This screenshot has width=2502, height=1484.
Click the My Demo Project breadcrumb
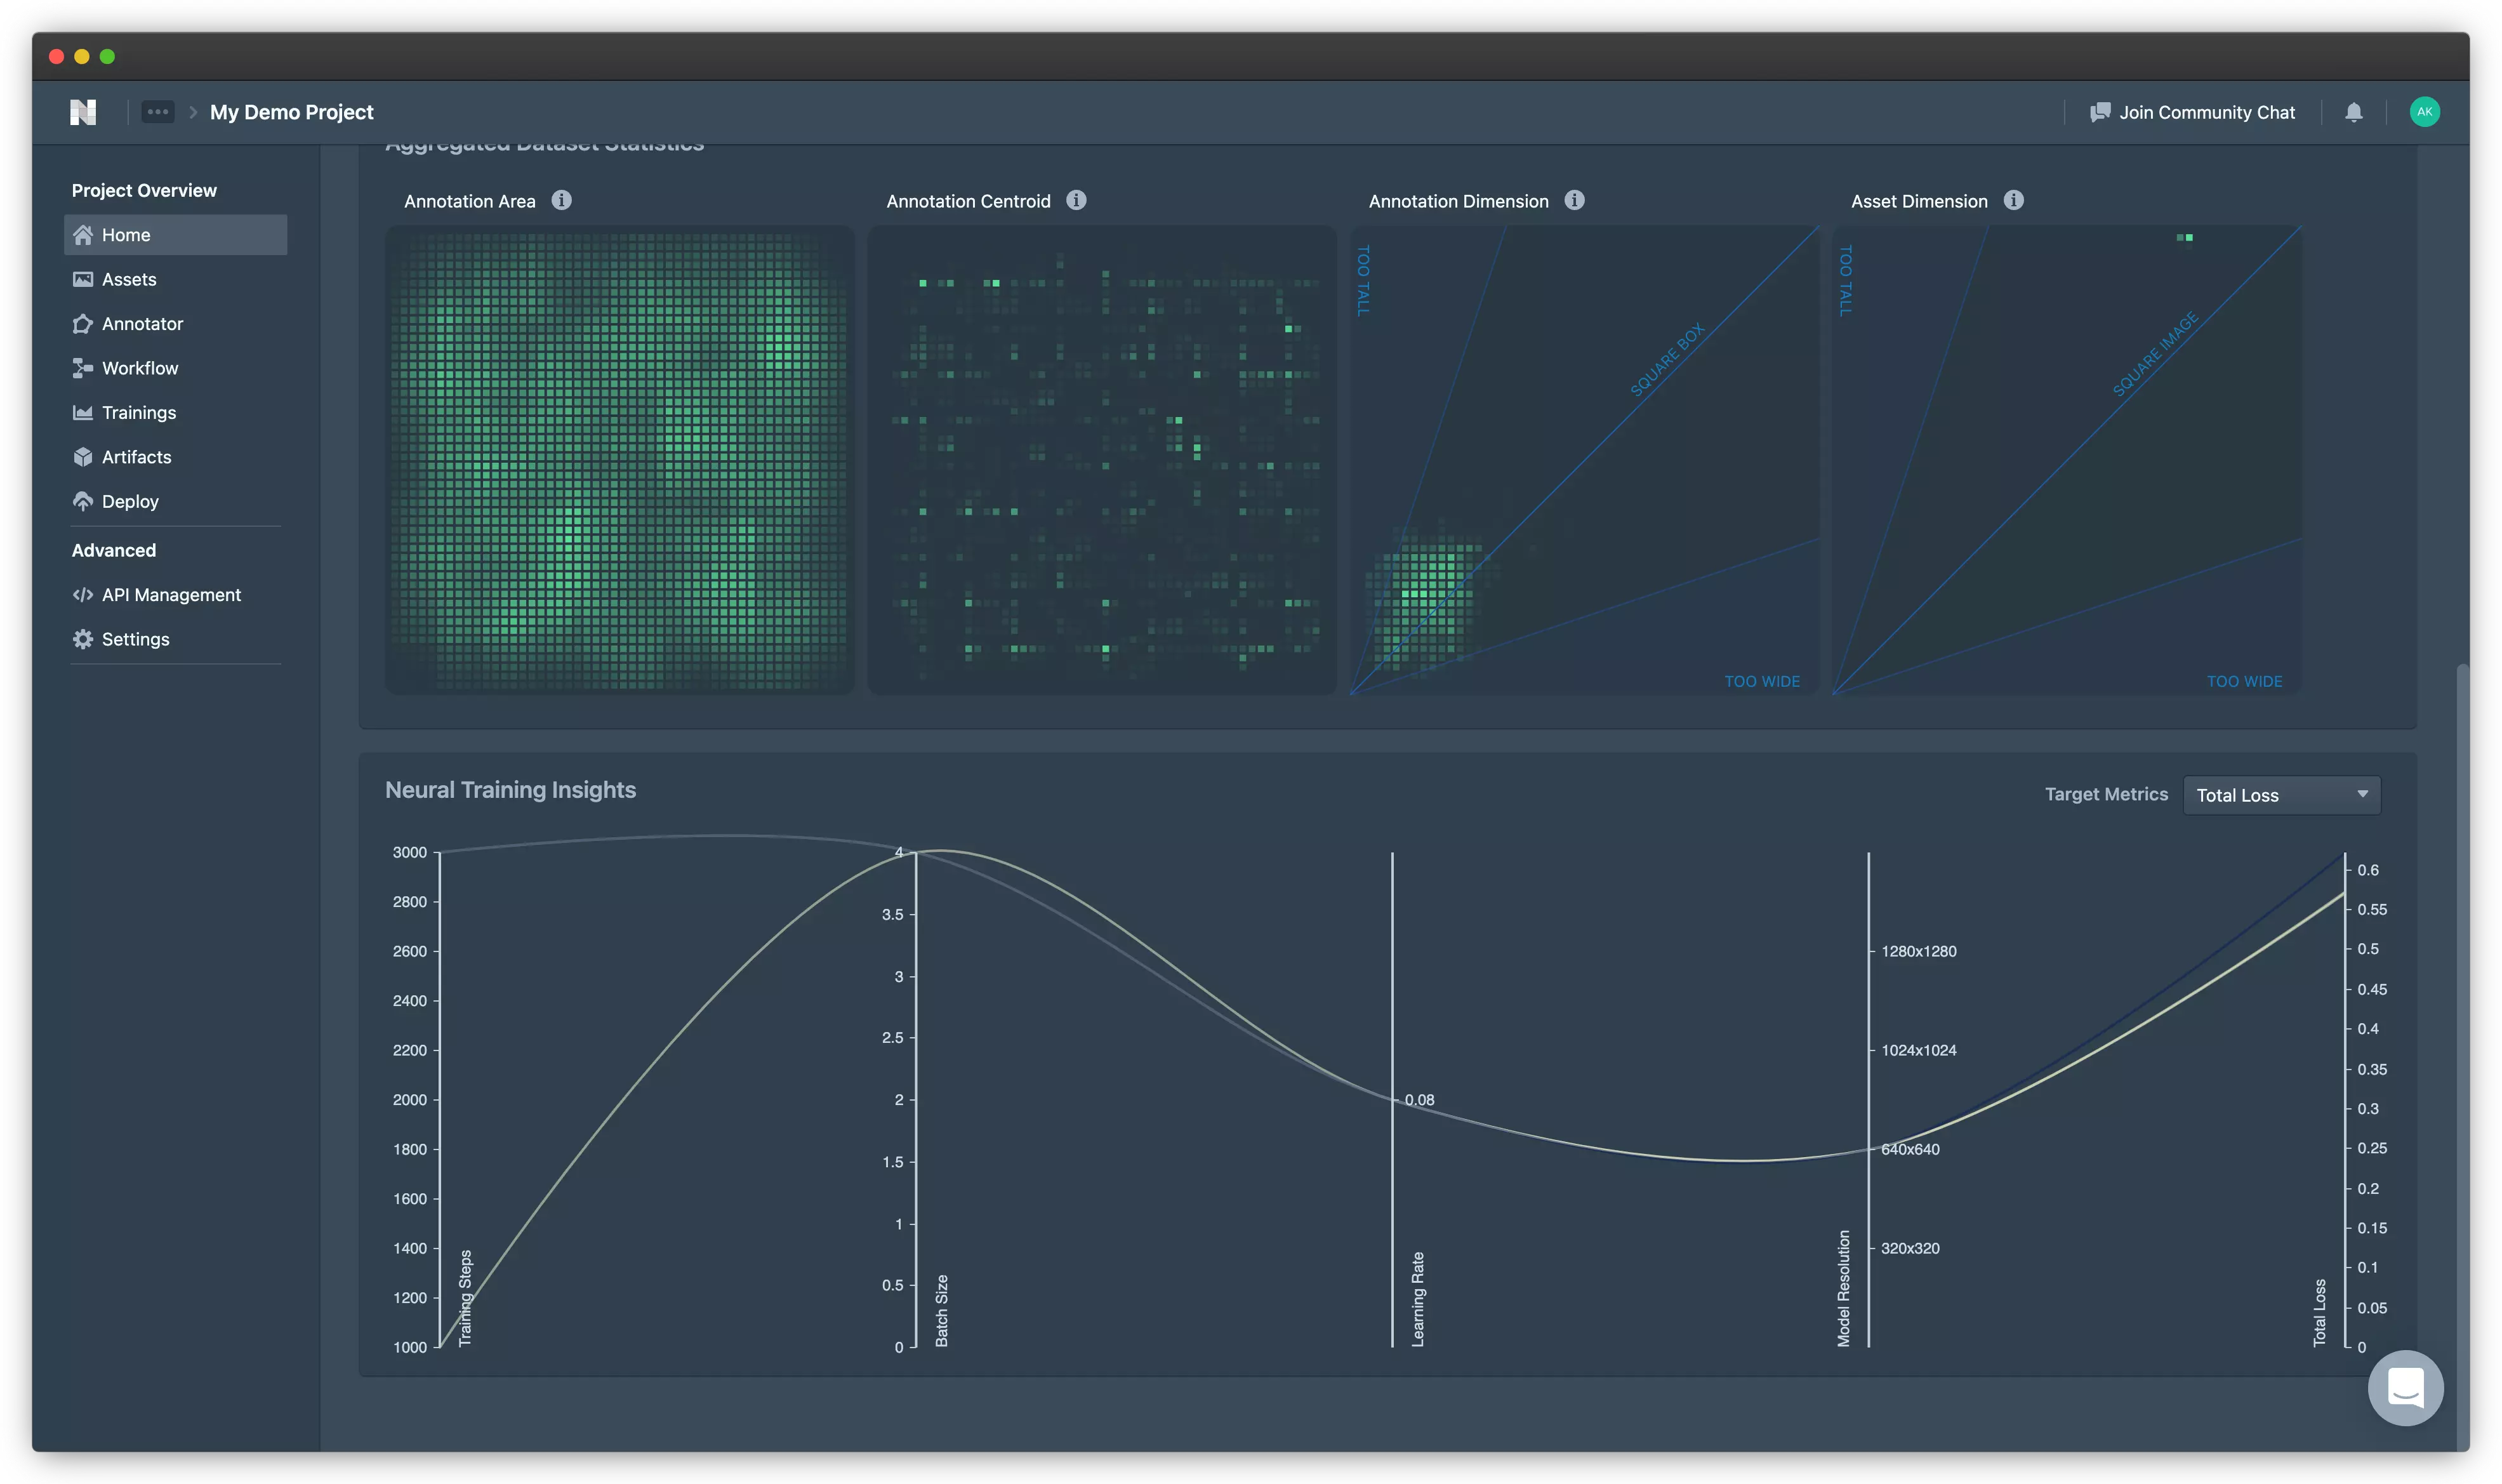click(x=291, y=112)
